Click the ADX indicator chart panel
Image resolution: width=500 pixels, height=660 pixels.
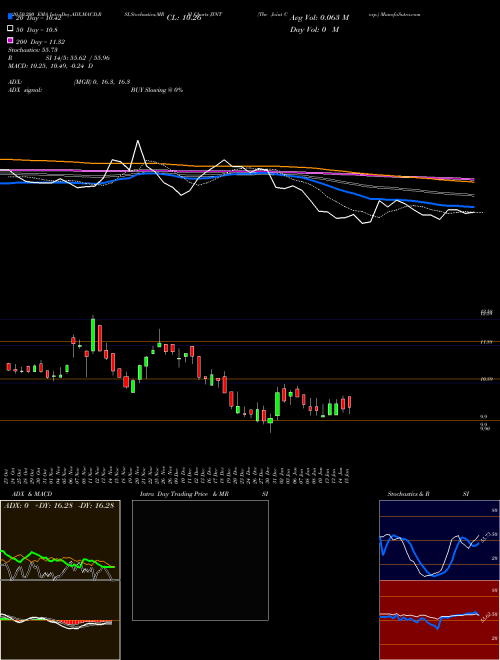click(x=60, y=540)
